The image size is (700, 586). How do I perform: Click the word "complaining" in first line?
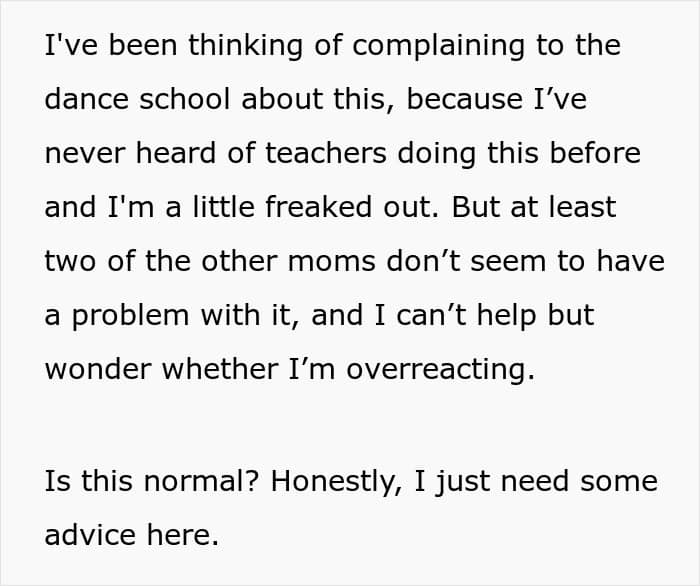click(x=438, y=46)
